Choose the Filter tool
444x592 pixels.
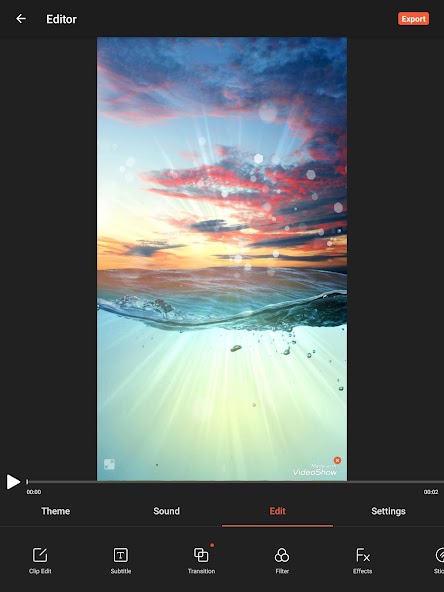(x=282, y=561)
